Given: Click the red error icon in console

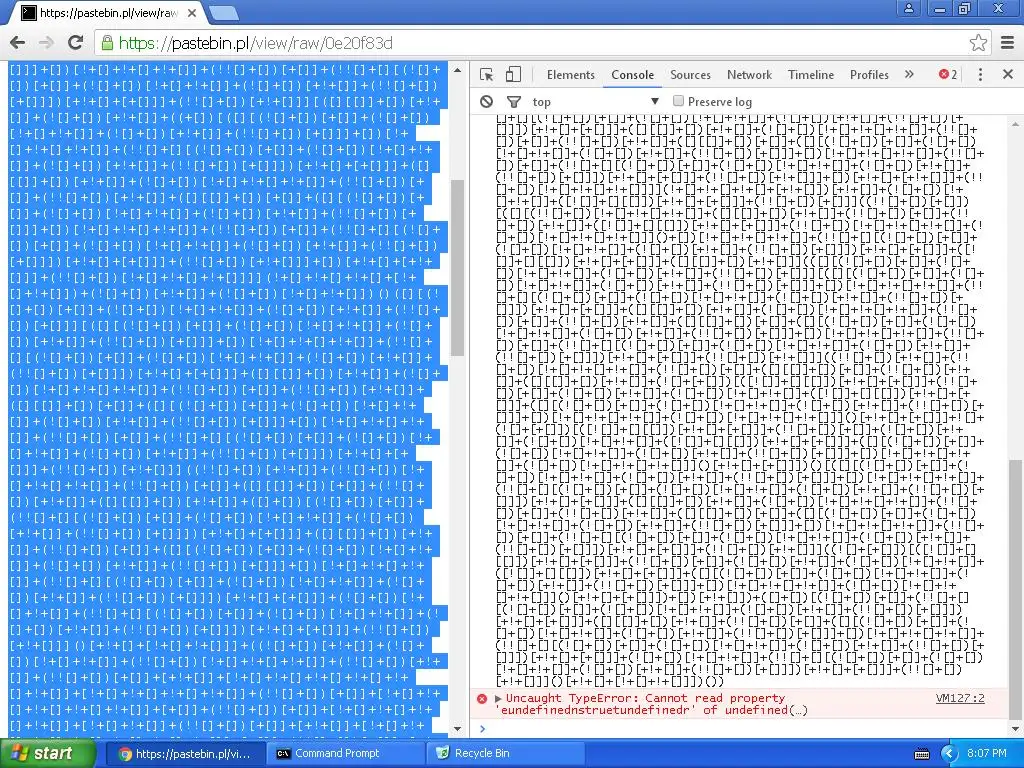Looking at the screenshot, I should pyautogui.click(x=482, y=698).
